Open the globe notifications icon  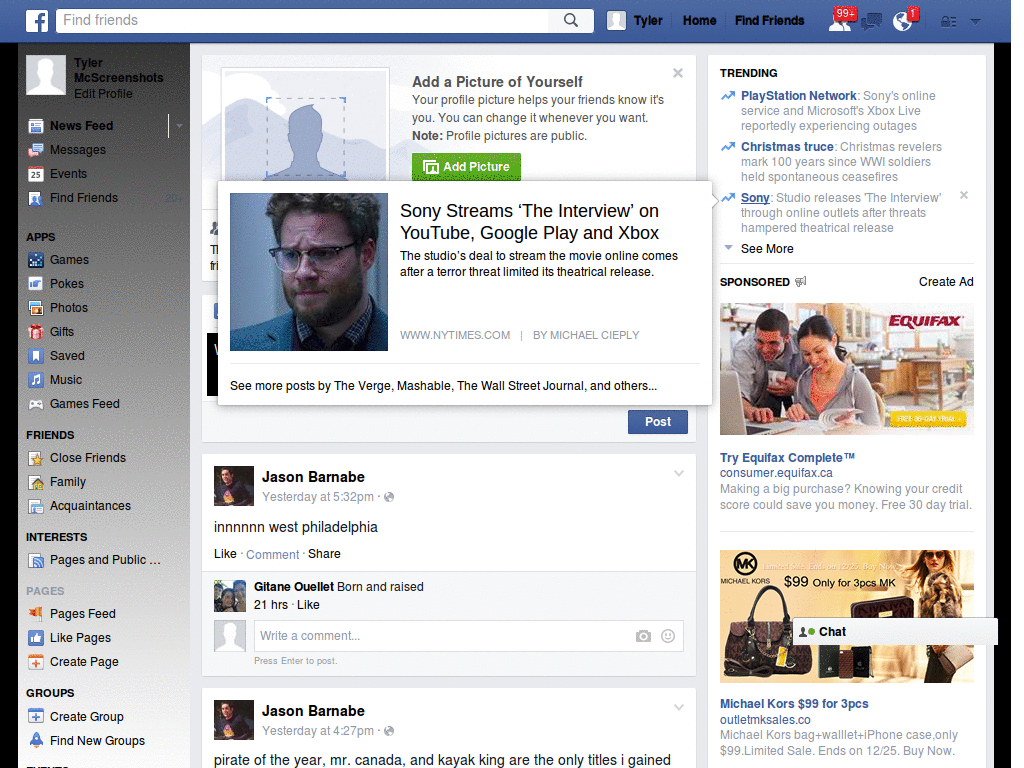903,22
